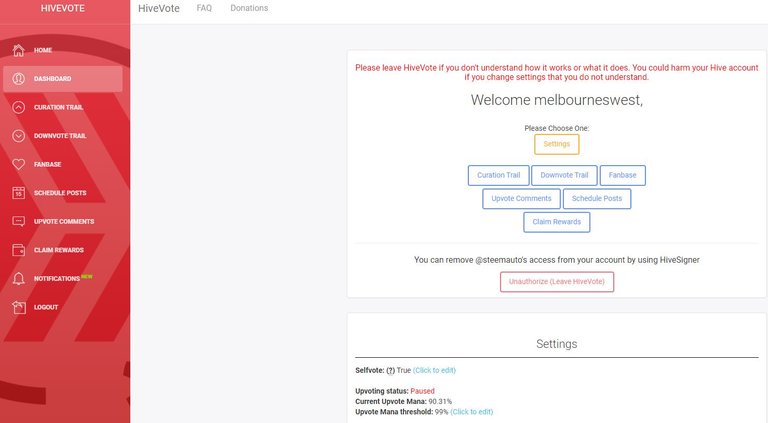This screenshot has width=768, height=423.
Task: Edit Selfvote via Click to edit link
Action: click(x=434, y=371)
